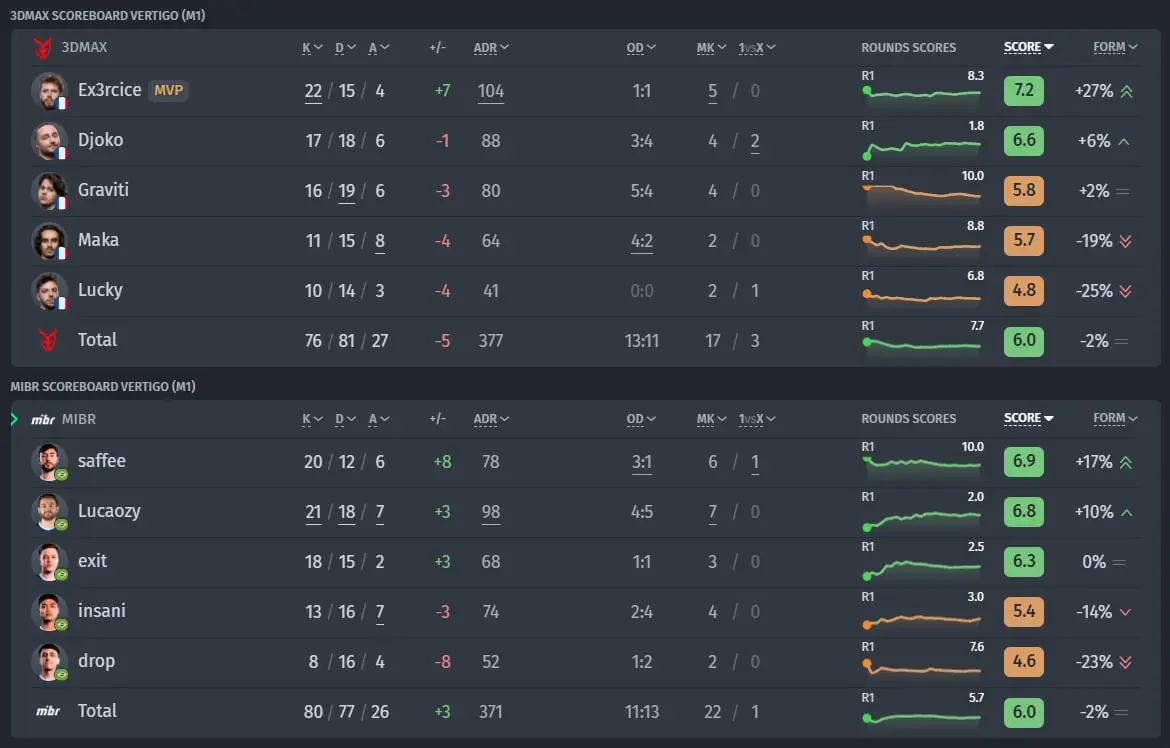Sort MIBR table by K column
Viewport: 1170px width, 748px height.
[312, 419]
